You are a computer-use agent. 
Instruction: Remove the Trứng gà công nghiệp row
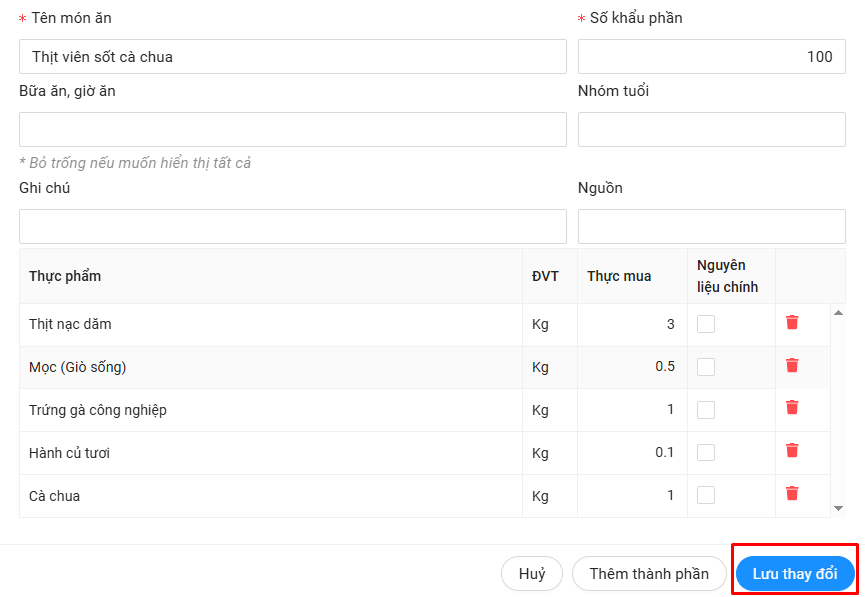click(792, 407)
